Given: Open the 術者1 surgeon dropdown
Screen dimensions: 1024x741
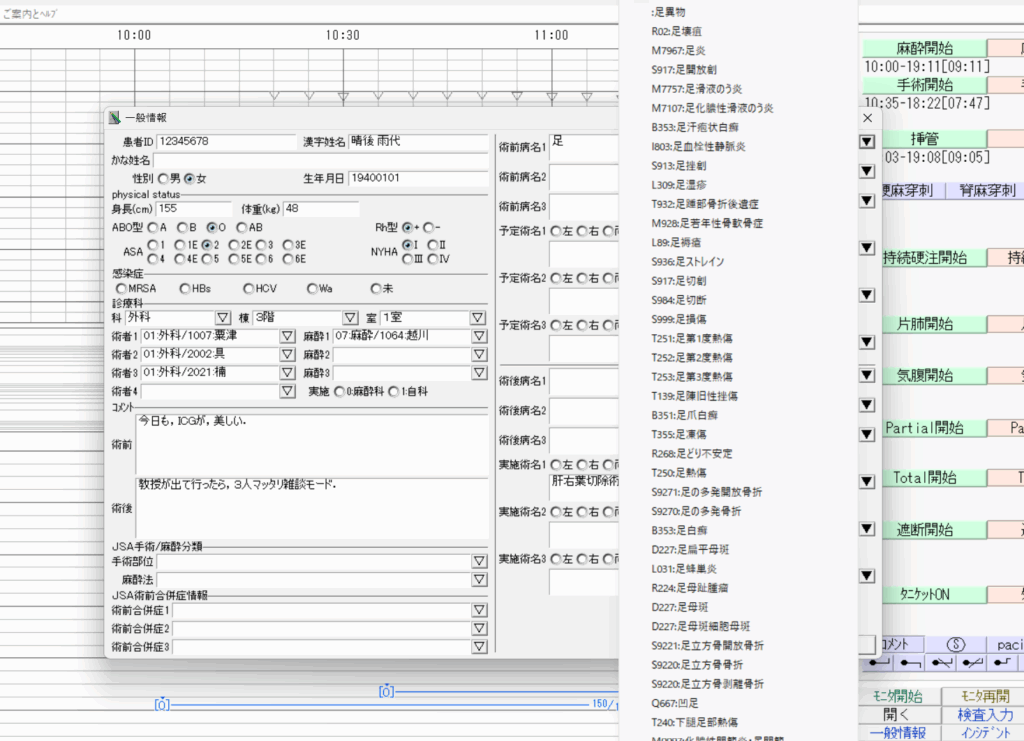Looking at the screenshot, I should [x=287, y=336].
